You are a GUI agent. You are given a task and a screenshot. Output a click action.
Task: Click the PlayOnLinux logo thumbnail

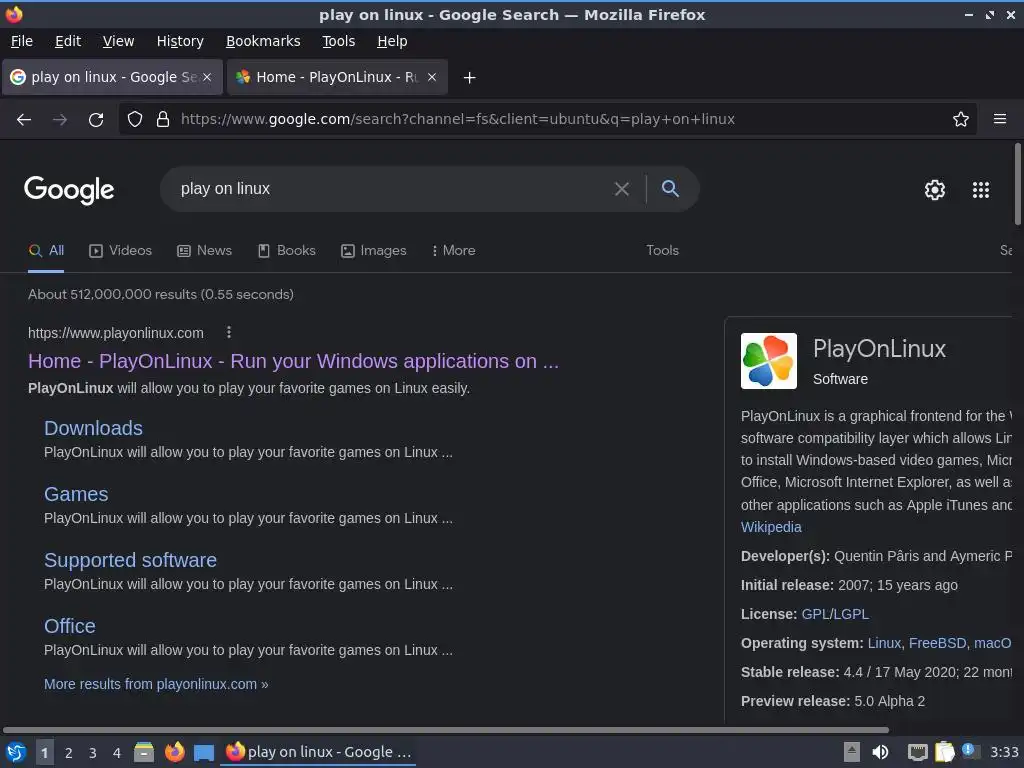769,361
